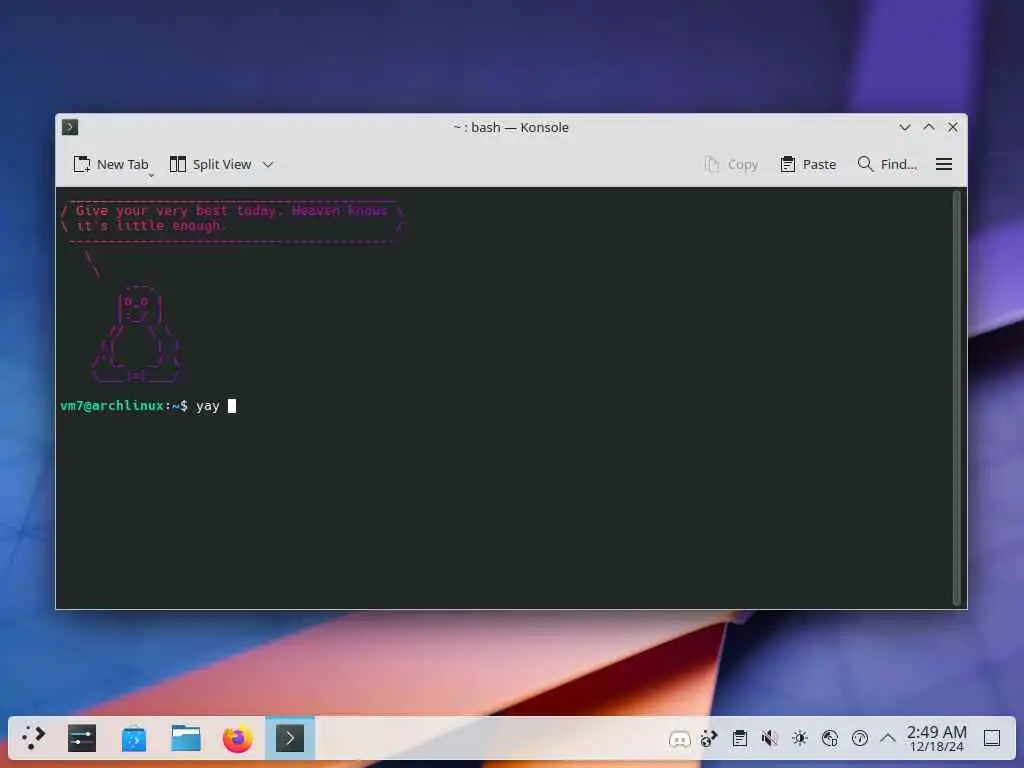1024x768 pixels.
Task: Click the muted volume tray icon
Action: tap(769, 739)
